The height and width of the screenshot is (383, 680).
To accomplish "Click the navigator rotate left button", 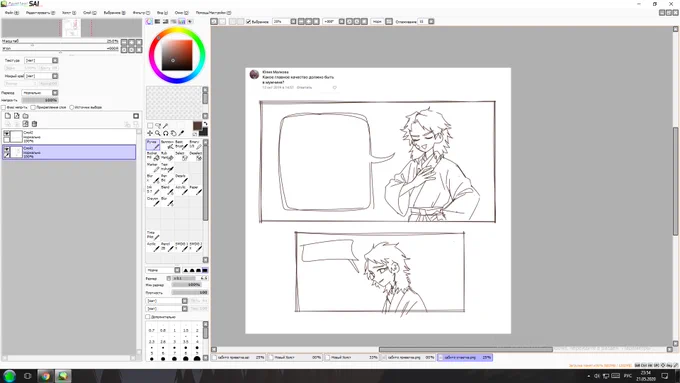I will tap(124, 49).
